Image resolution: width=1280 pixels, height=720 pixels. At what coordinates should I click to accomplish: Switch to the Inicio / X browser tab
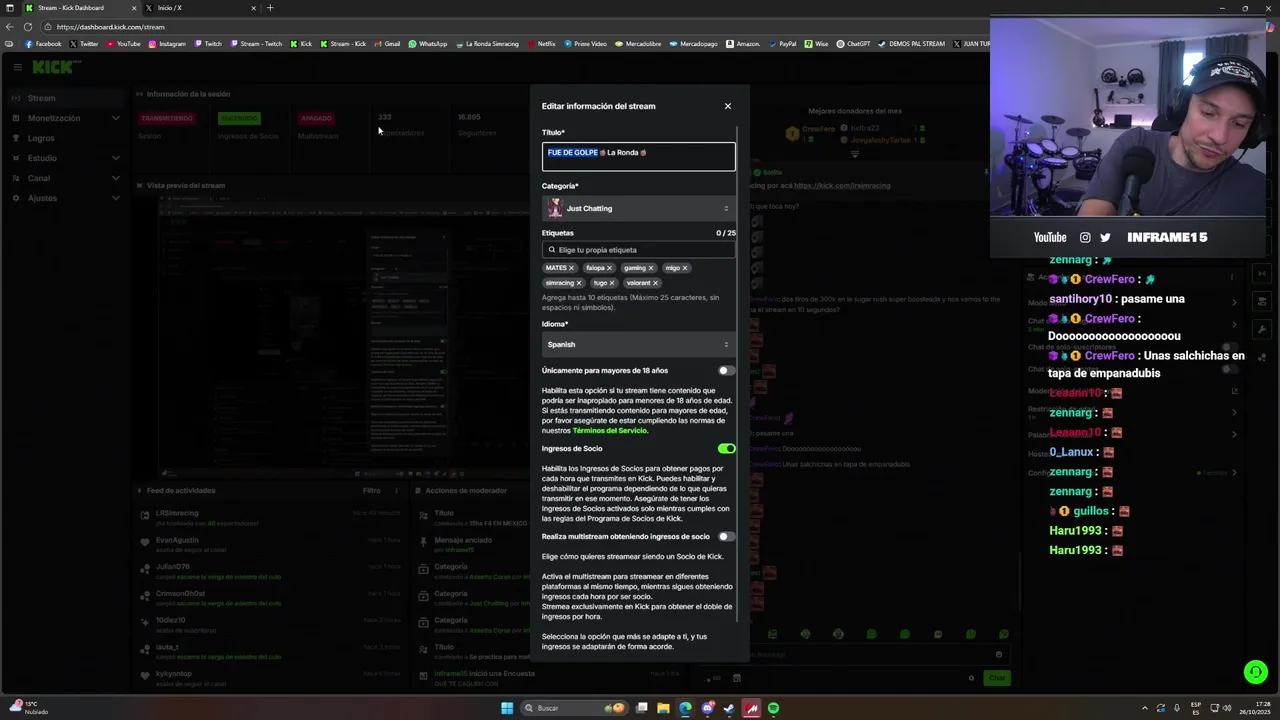coord(200,8)
